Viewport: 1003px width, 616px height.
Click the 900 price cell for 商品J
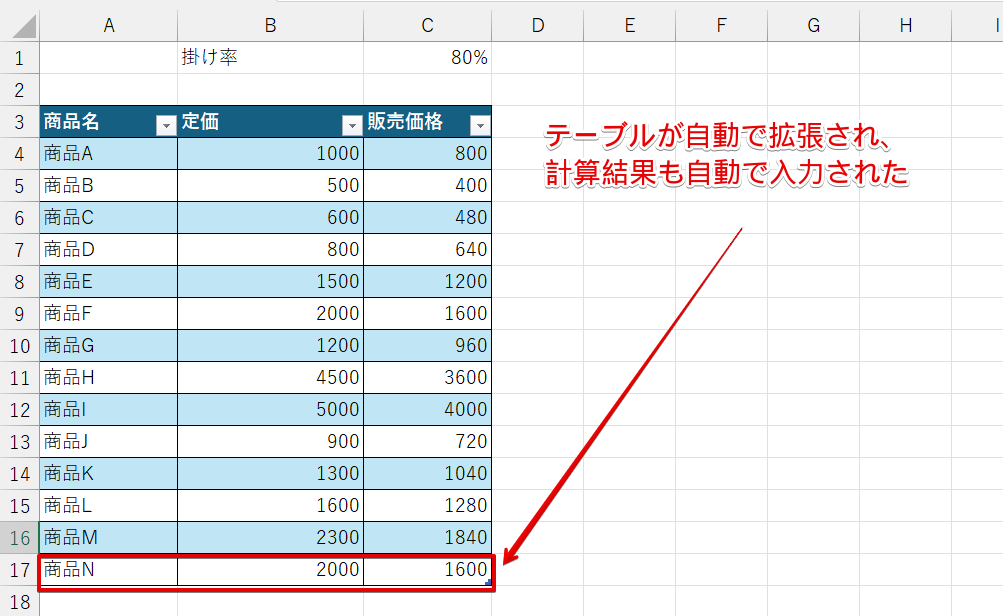pyautogui.click(x=271, y=441)
